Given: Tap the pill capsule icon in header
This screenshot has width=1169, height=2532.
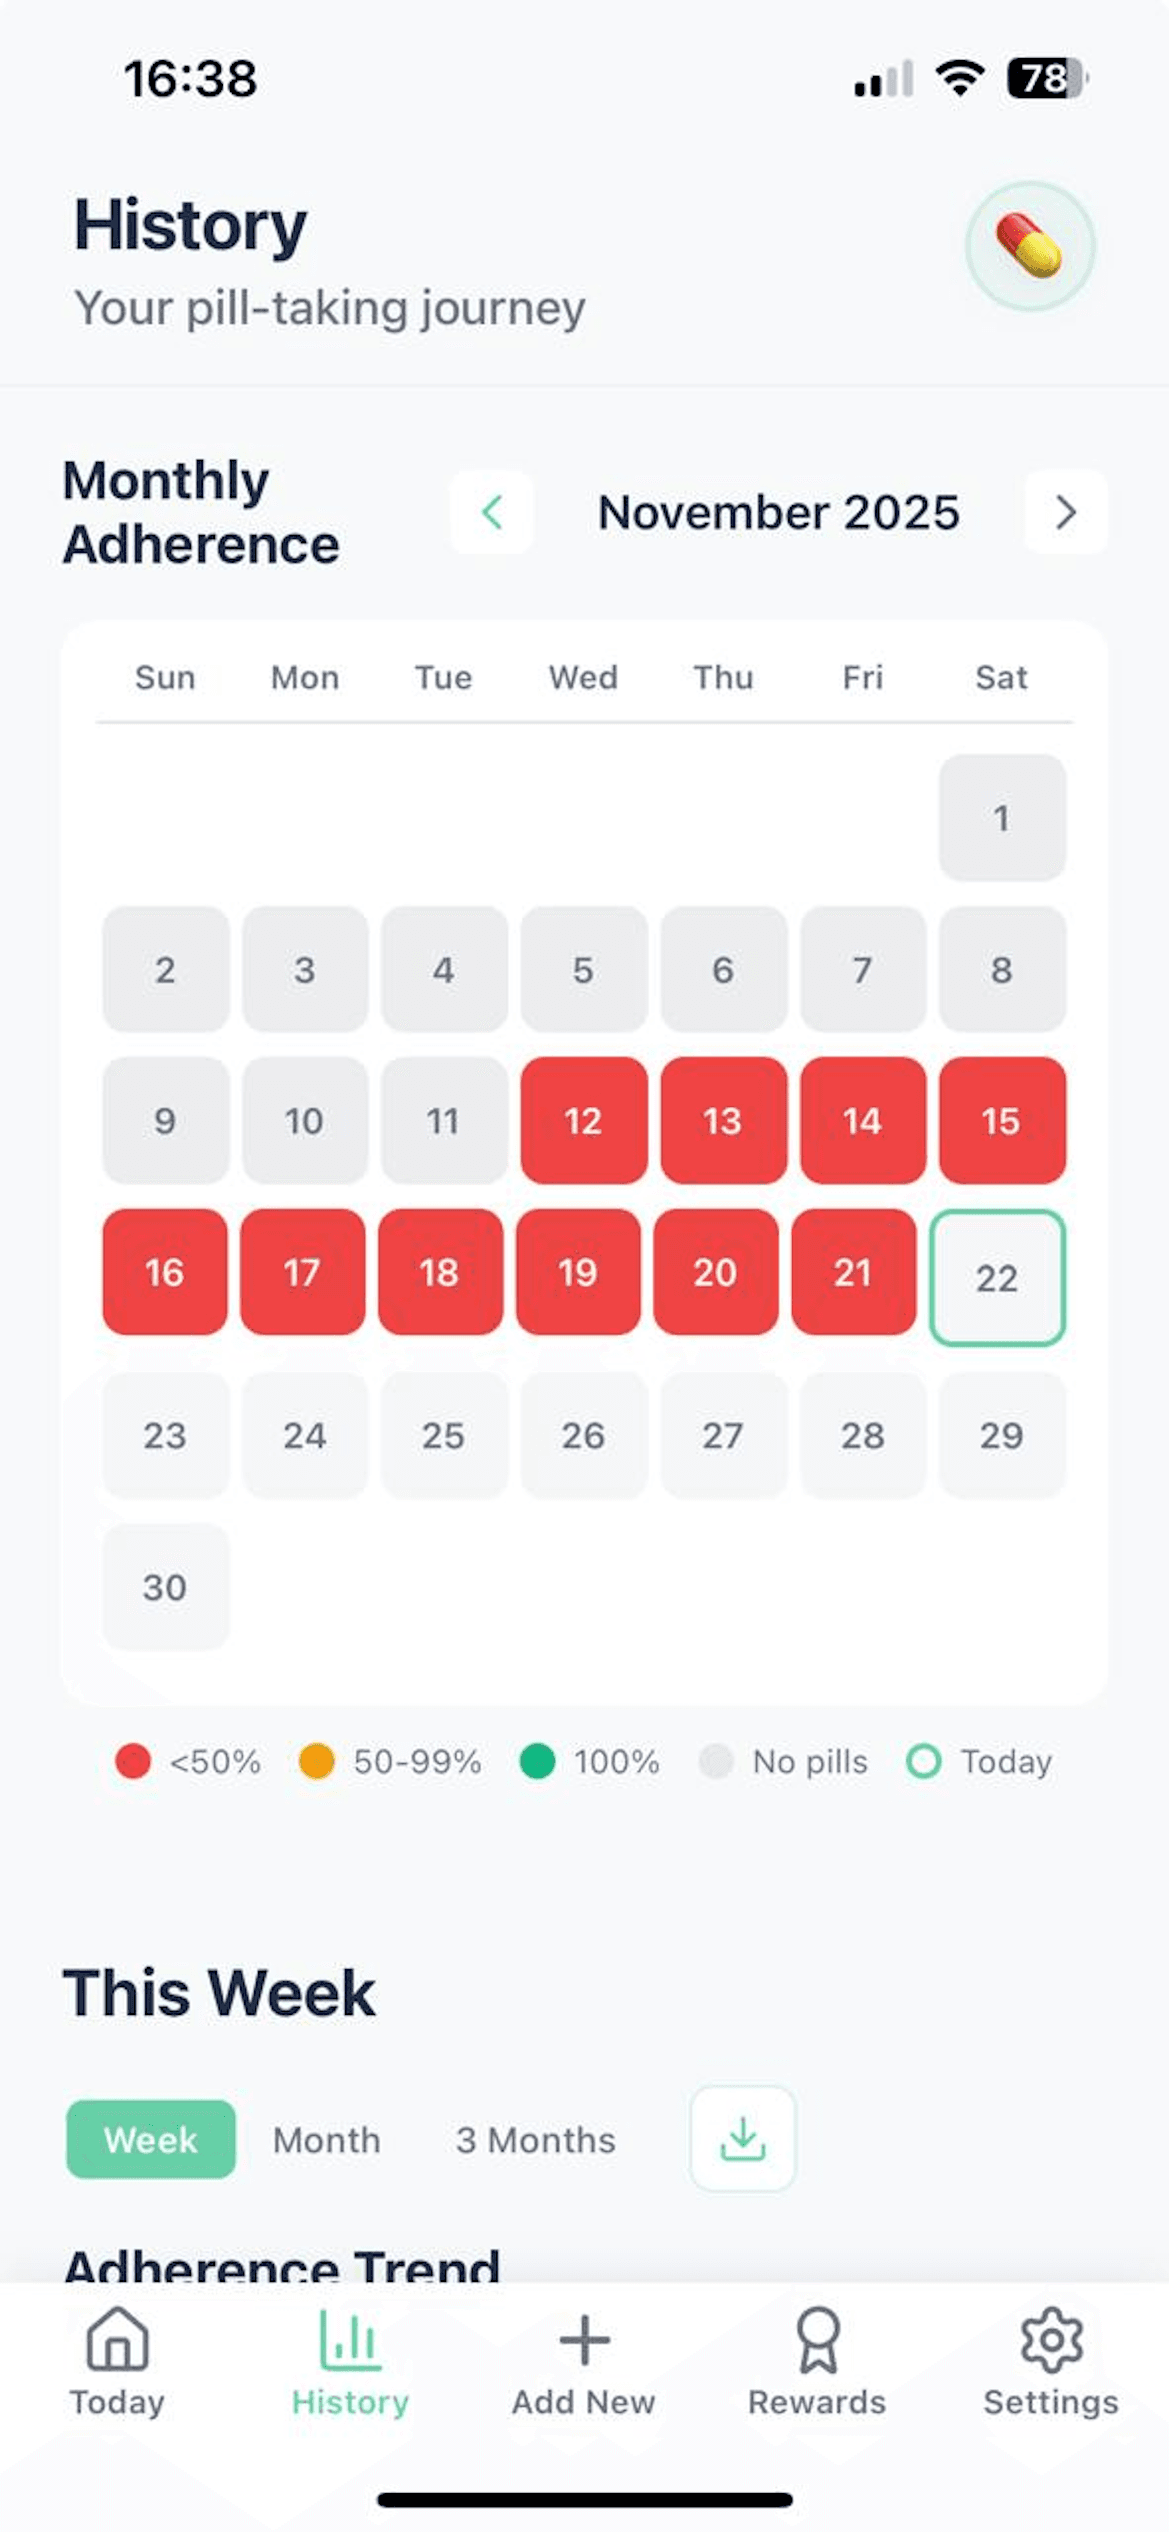Looking at the screenshot, I should pyautogui.click(x=1029, y=246).
